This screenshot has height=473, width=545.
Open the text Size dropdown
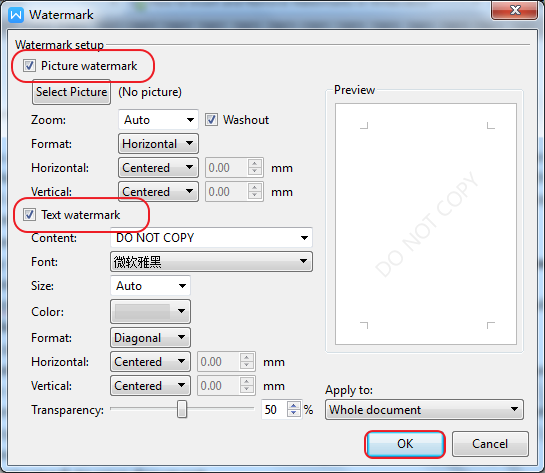(x=151, y=286)
